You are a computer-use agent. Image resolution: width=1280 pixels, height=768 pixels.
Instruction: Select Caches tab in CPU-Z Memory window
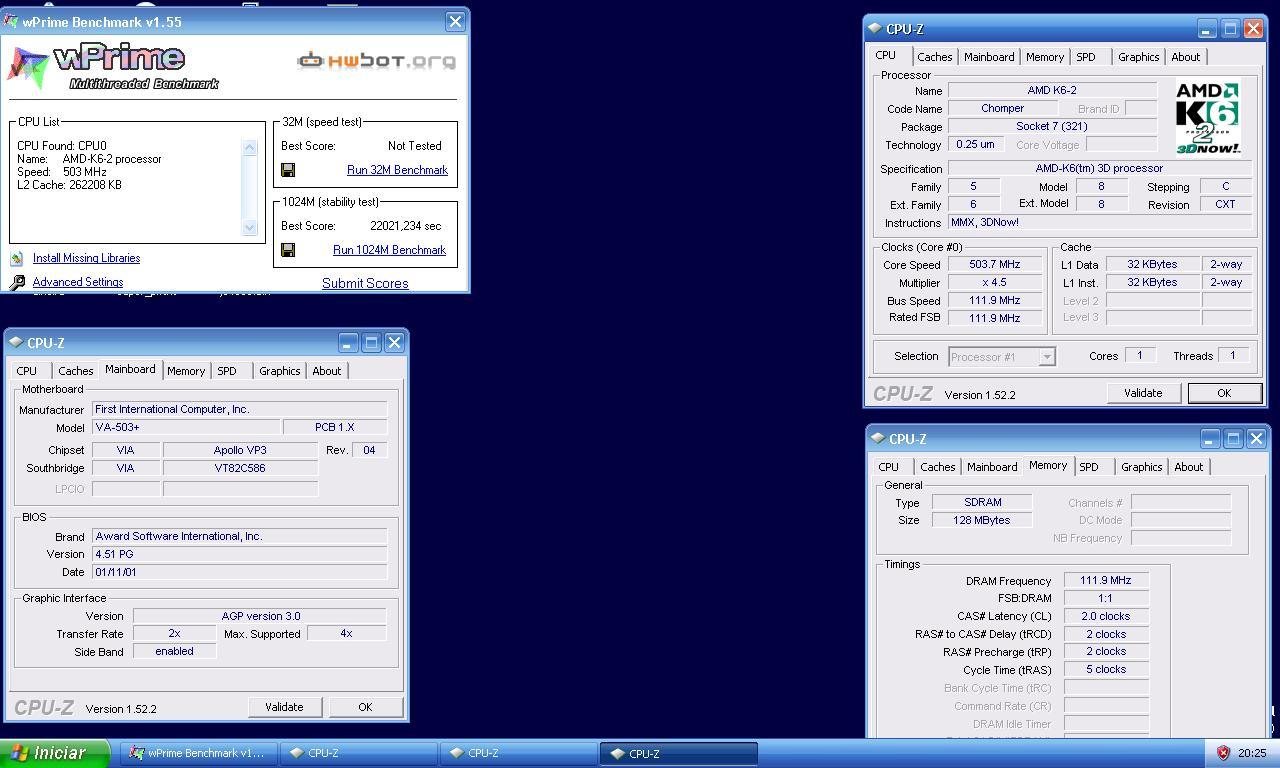tap(937, 467)
